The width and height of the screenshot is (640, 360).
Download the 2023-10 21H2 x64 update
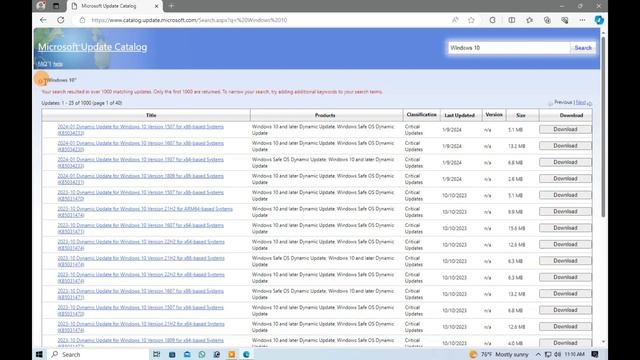point(565,327)
